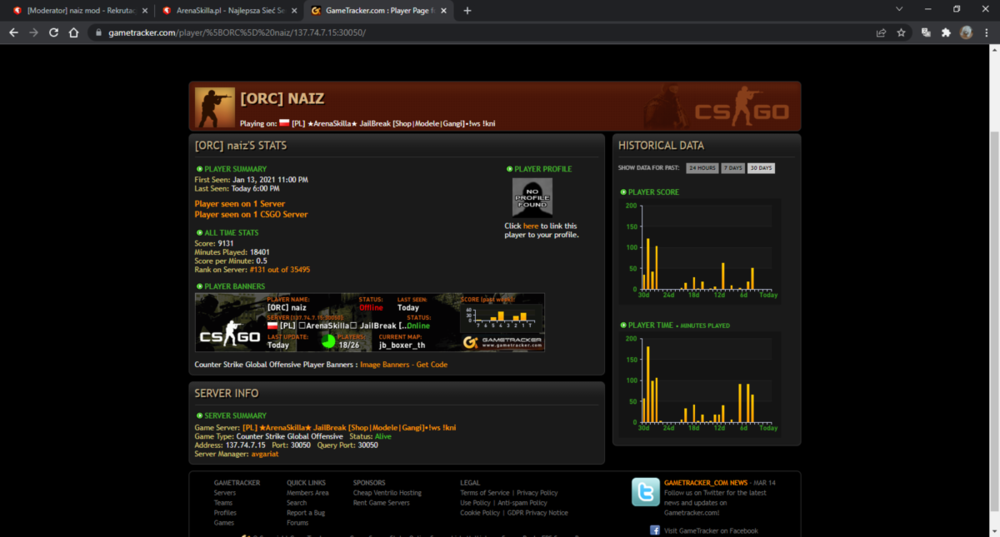Open the Privacy Policy link

point(537,493)
